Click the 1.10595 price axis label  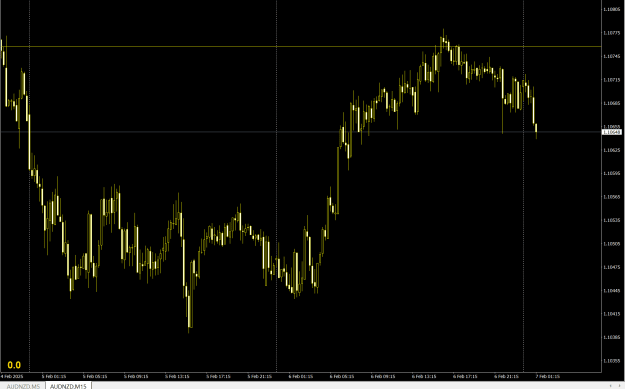coord(611,173)
